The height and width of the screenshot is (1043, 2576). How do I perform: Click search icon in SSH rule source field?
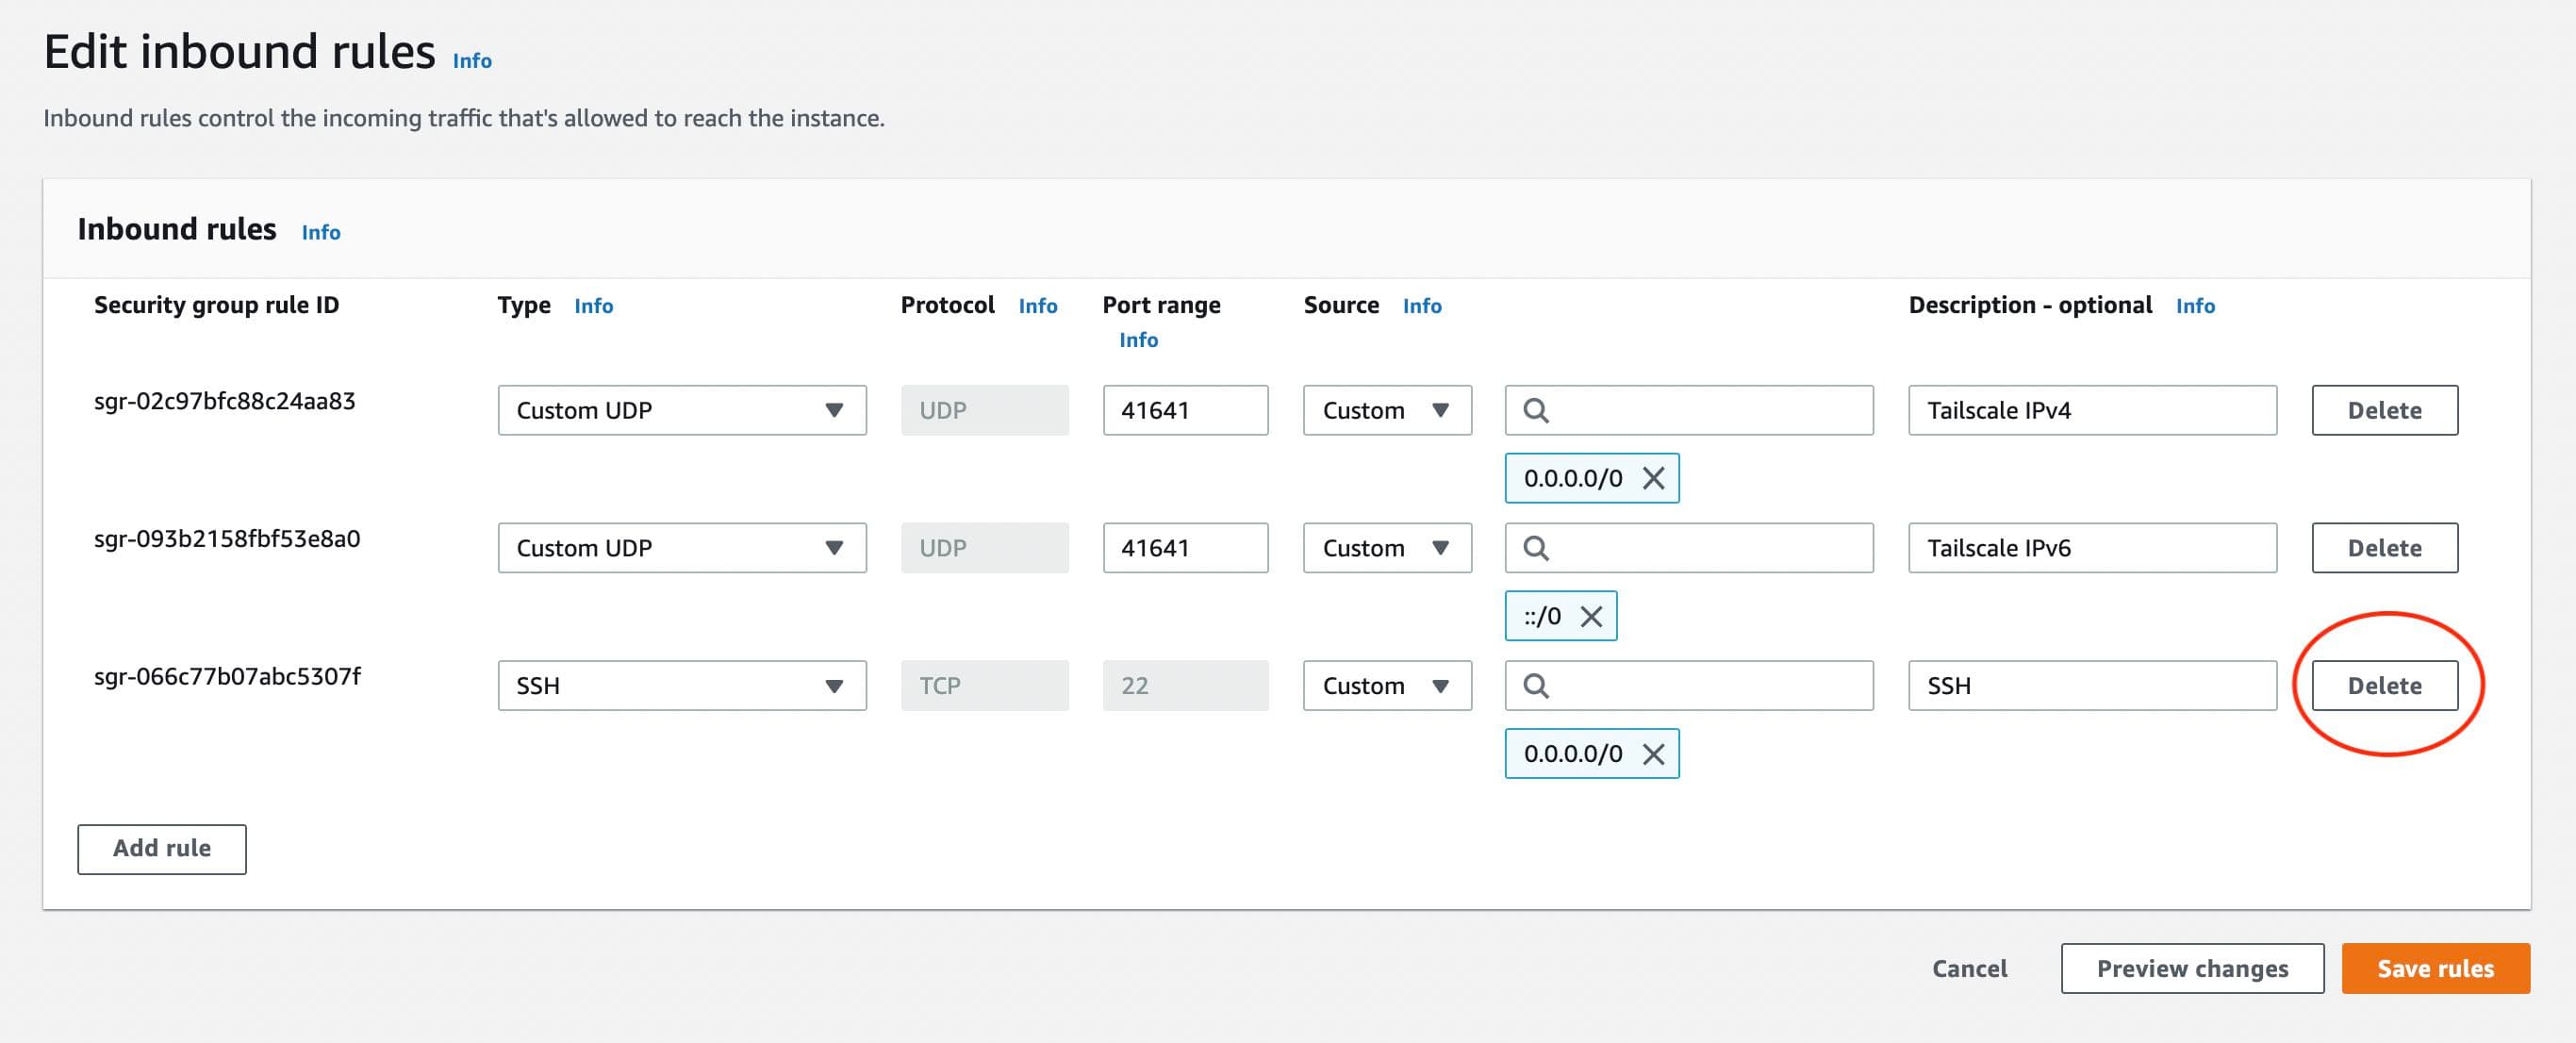point(1536,686)
